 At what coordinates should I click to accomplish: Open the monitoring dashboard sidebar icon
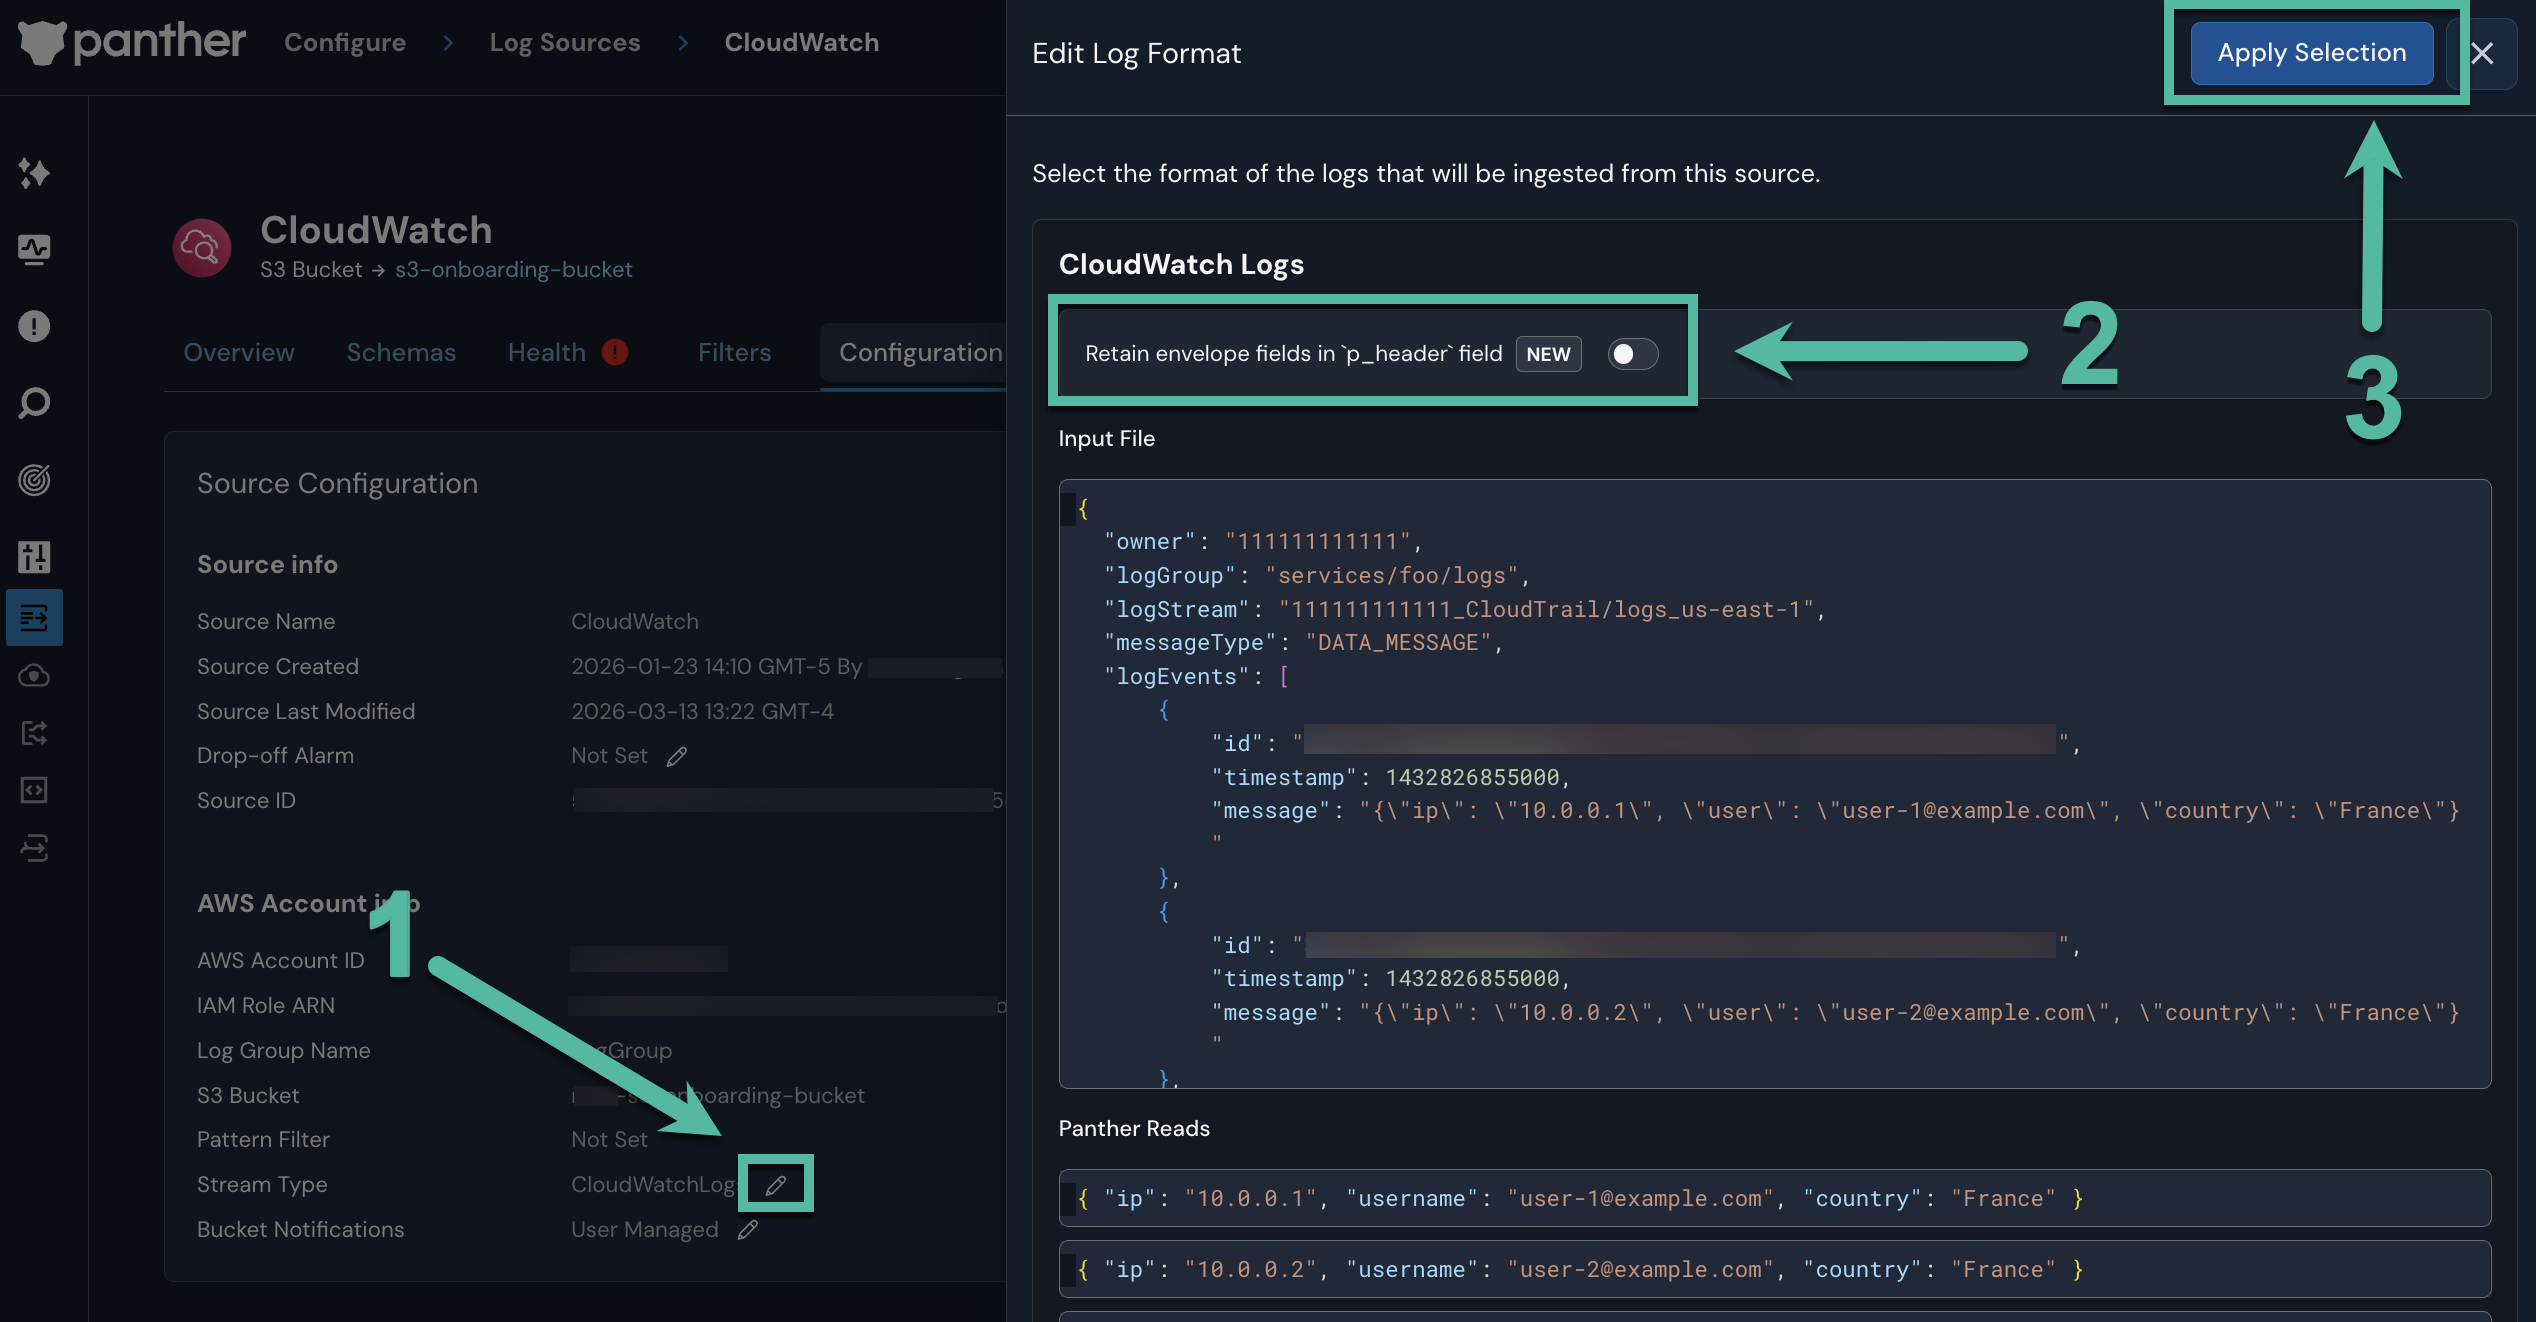[34, 249]
